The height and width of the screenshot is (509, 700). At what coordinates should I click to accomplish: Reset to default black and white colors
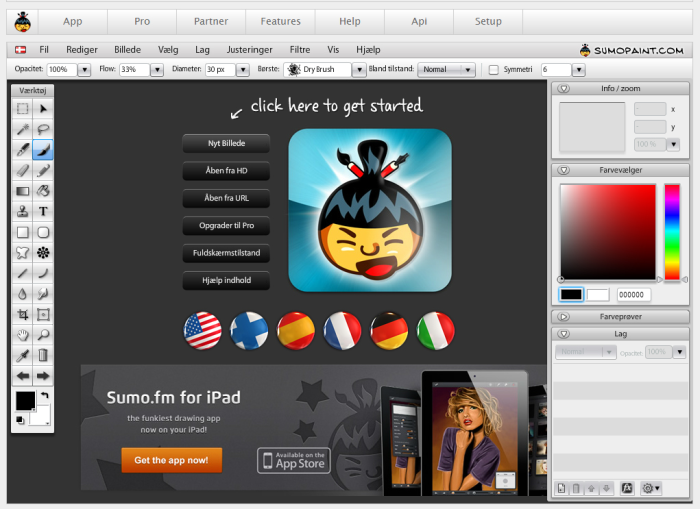[x=20, y=420]
